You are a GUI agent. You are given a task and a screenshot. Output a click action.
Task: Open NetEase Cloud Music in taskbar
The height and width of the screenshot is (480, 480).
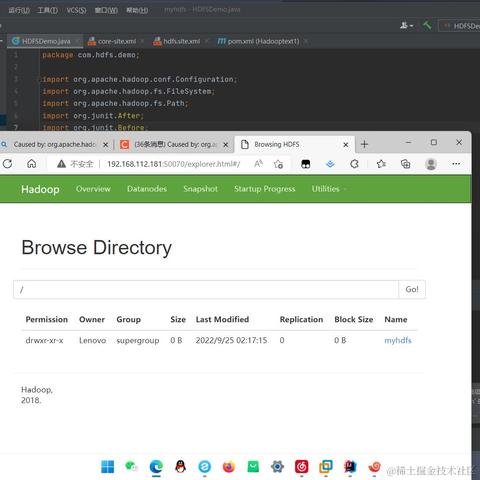point(301,467)
